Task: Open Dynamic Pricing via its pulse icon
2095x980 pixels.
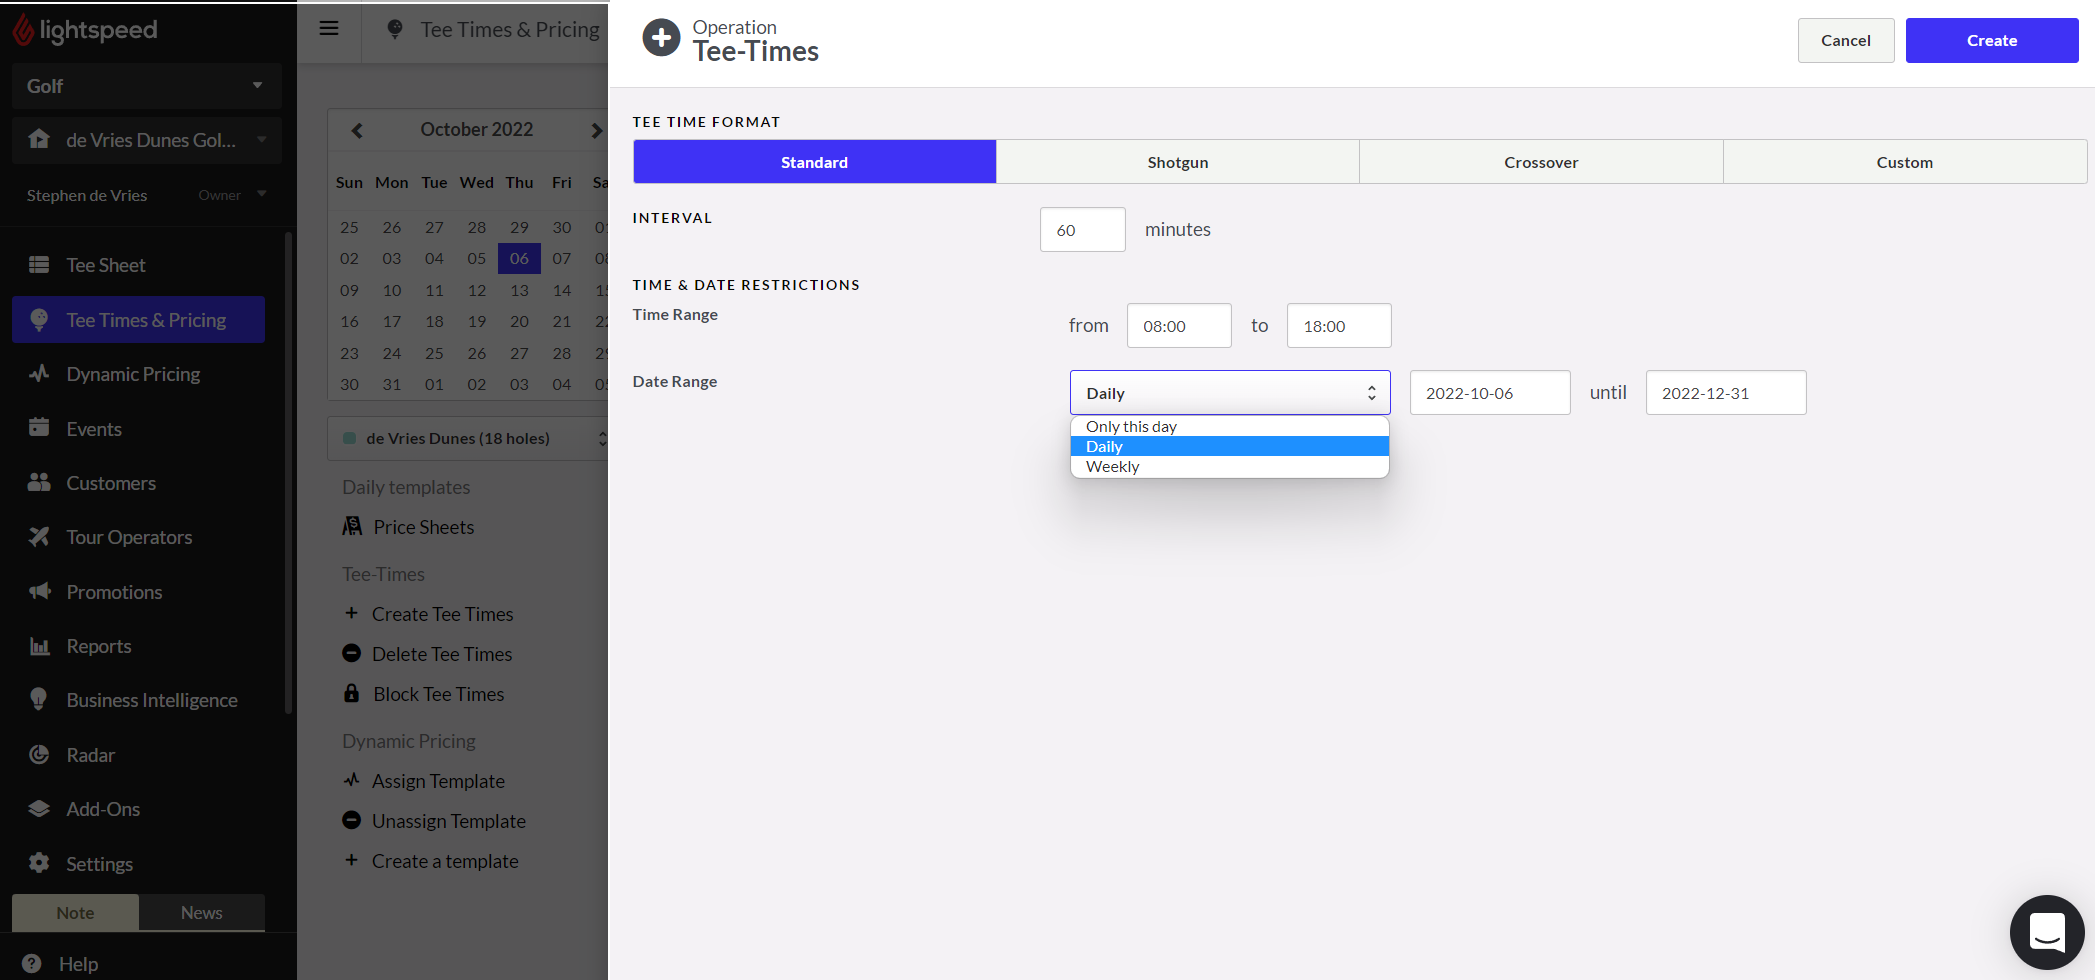Action: coord(39,374)
